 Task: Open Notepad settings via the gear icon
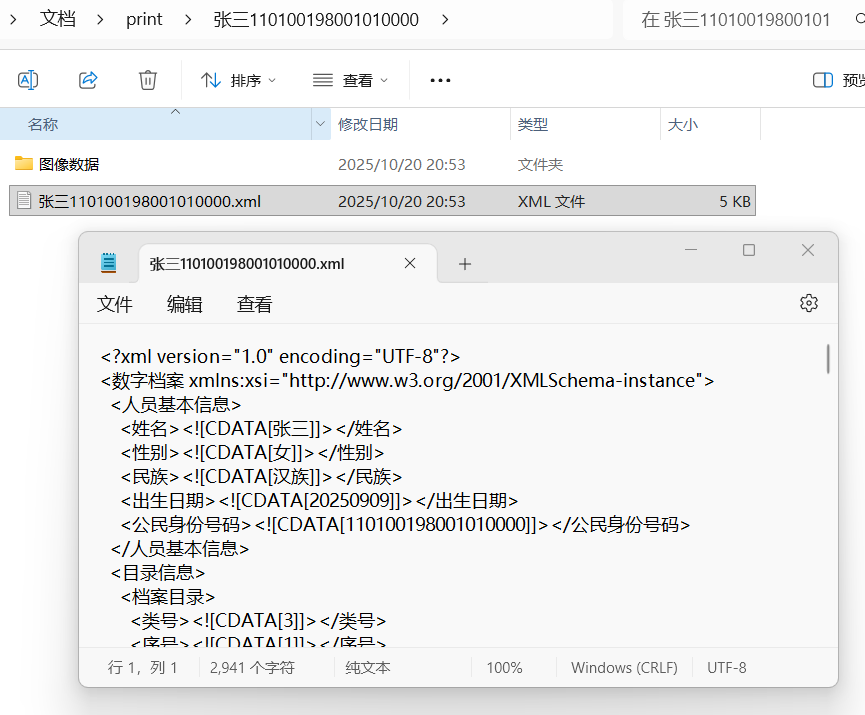pos(808,303)
